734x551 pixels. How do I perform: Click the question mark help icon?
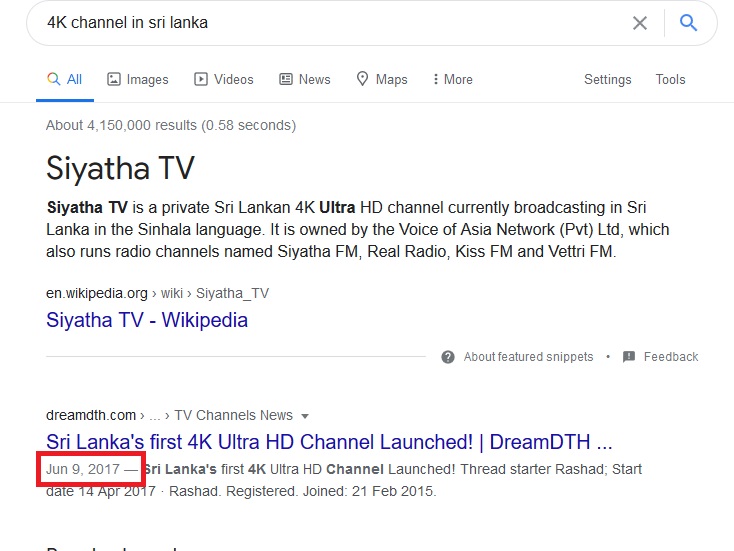pos(448,357)
